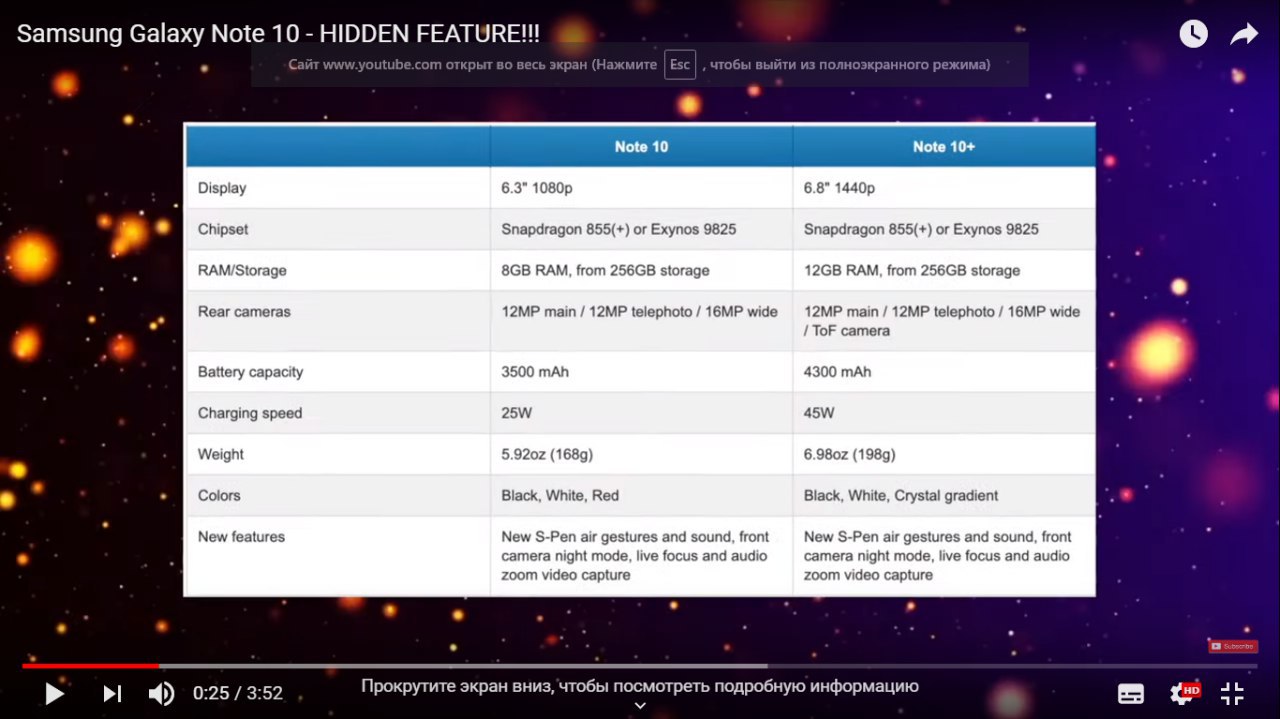
Task: Mute the video volume
Action: click(x=161, y=693)
